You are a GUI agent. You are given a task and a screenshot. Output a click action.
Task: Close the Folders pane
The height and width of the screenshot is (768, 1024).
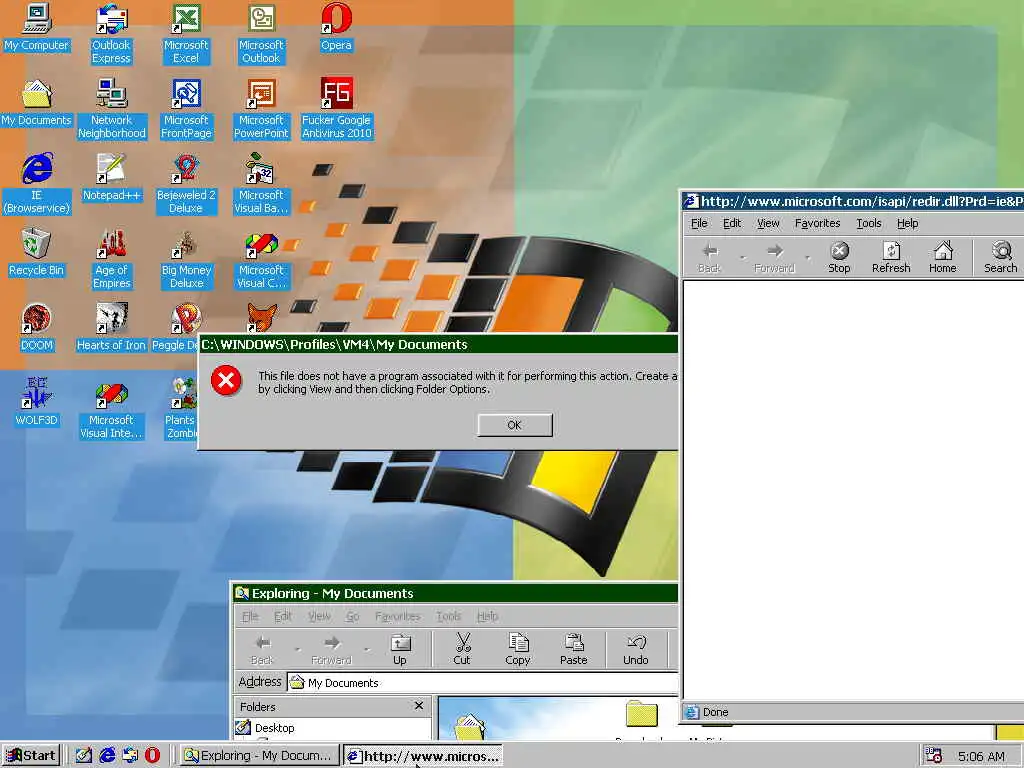(419, 706)
